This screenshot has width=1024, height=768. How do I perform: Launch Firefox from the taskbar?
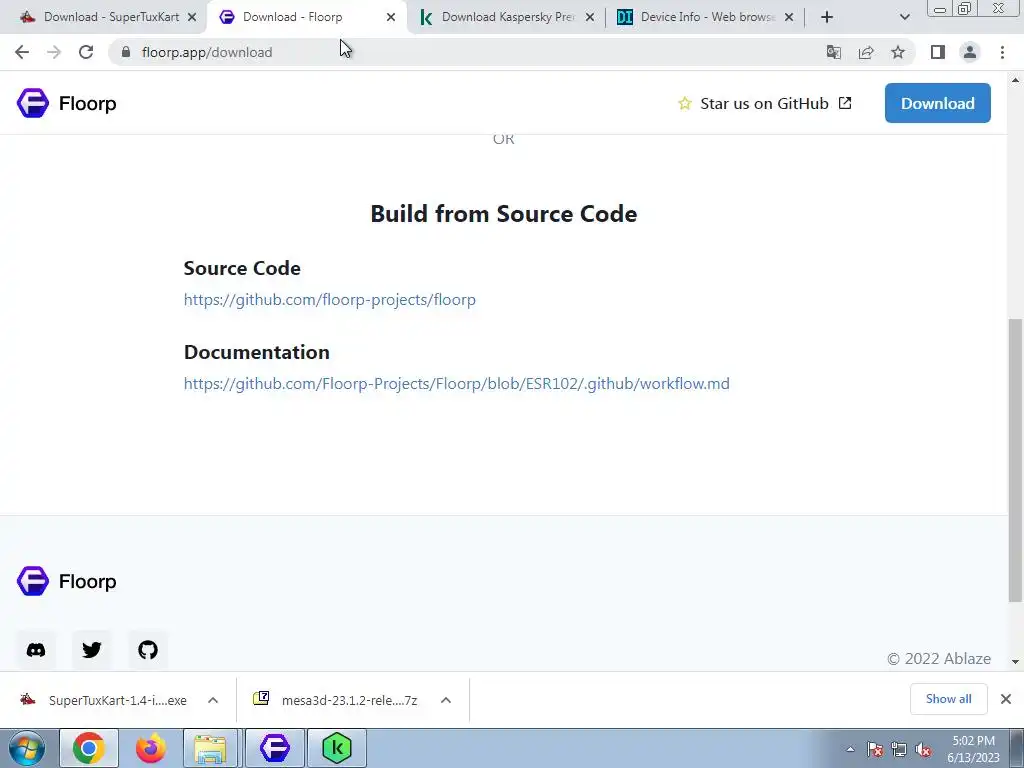151,748
